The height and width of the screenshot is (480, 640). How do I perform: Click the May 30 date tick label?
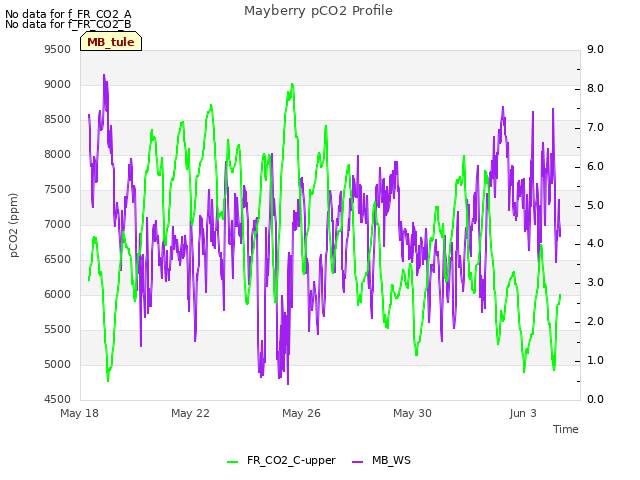412,413
